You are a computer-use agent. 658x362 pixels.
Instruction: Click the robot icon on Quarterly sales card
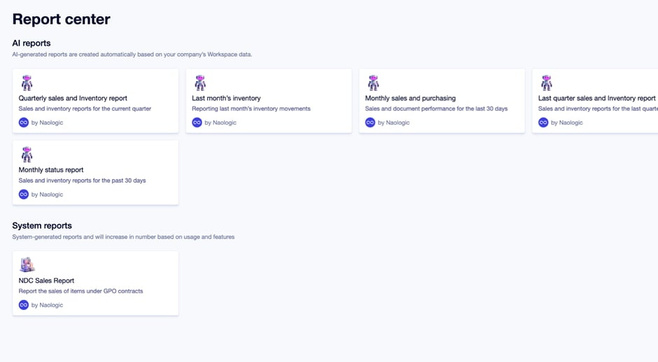pyautogui.click(x=27, y=83)
